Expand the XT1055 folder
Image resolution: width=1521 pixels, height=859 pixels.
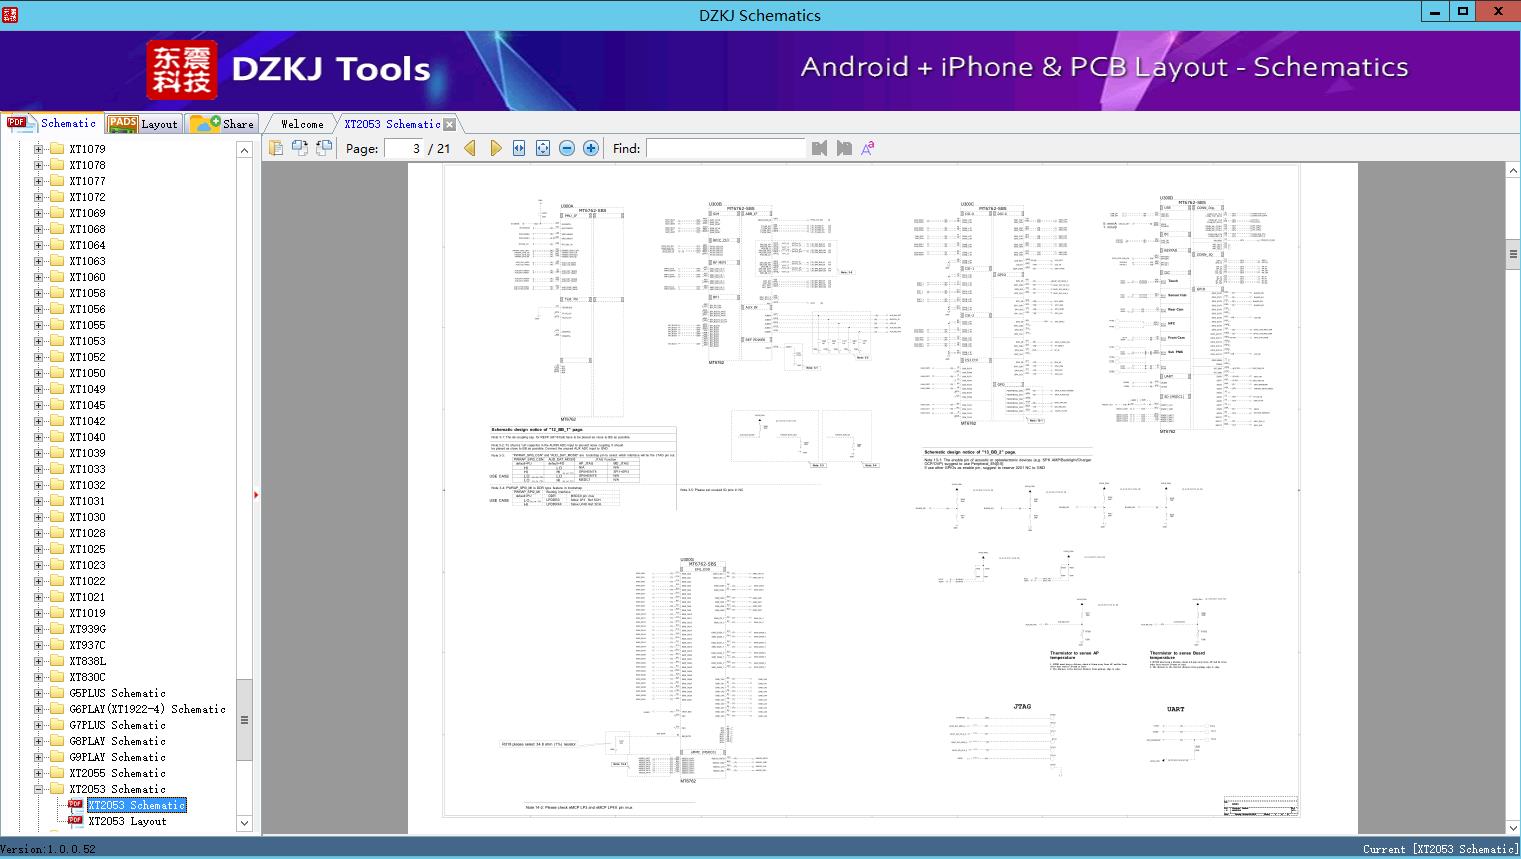tap(39, 325)
